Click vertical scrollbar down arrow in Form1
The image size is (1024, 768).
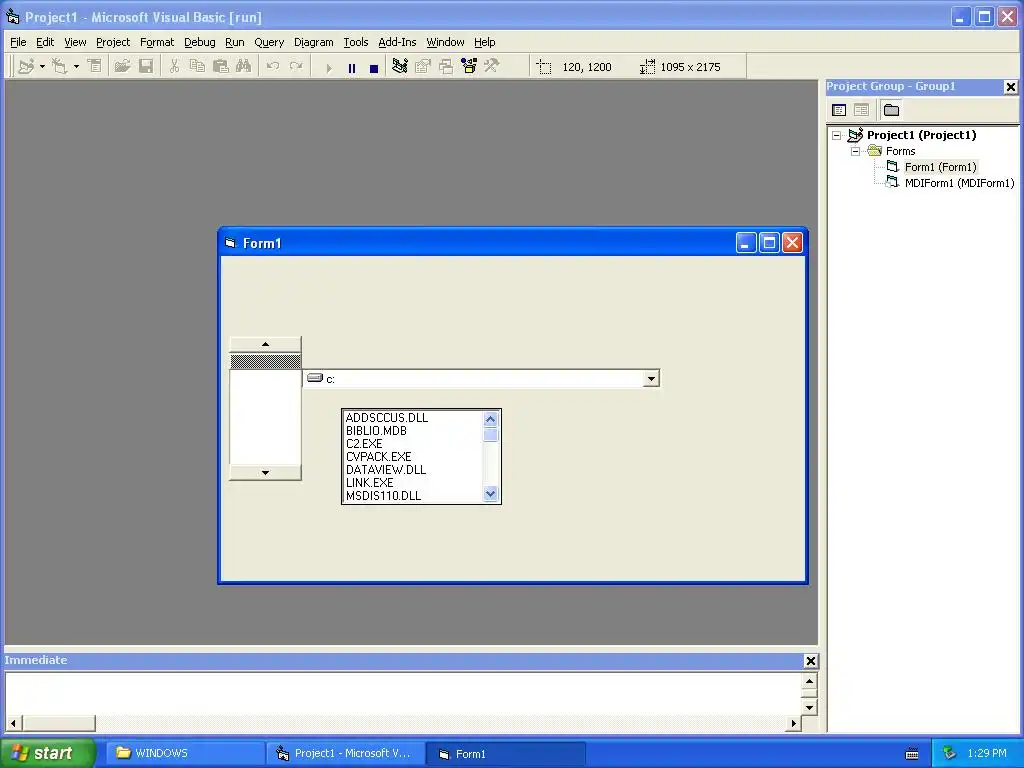coord(265,472)
